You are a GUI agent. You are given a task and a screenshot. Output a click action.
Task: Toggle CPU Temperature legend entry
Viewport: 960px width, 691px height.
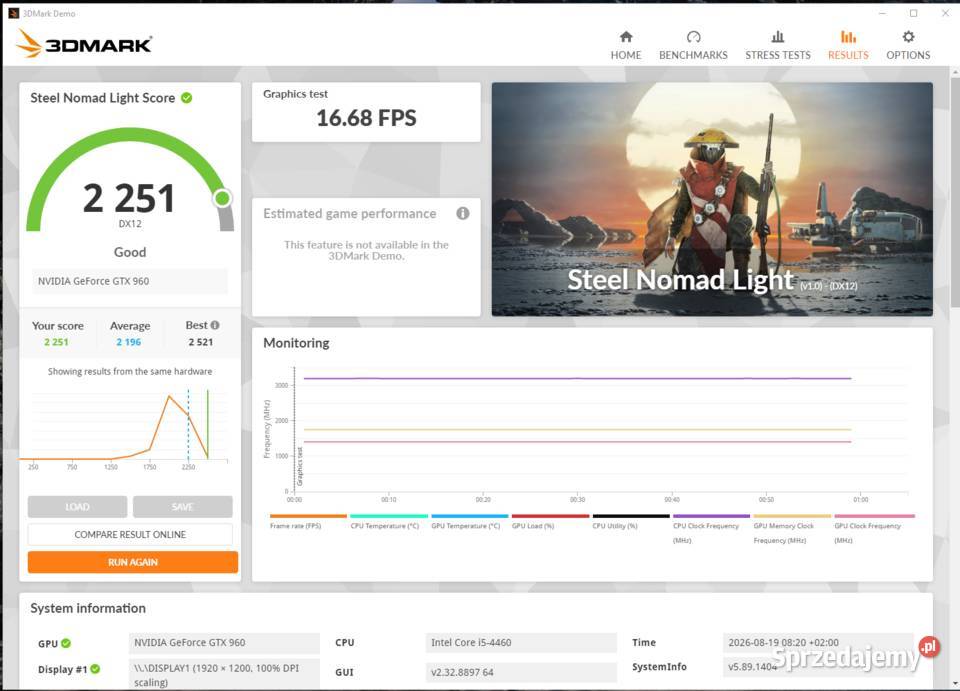[x=389, y=522]
